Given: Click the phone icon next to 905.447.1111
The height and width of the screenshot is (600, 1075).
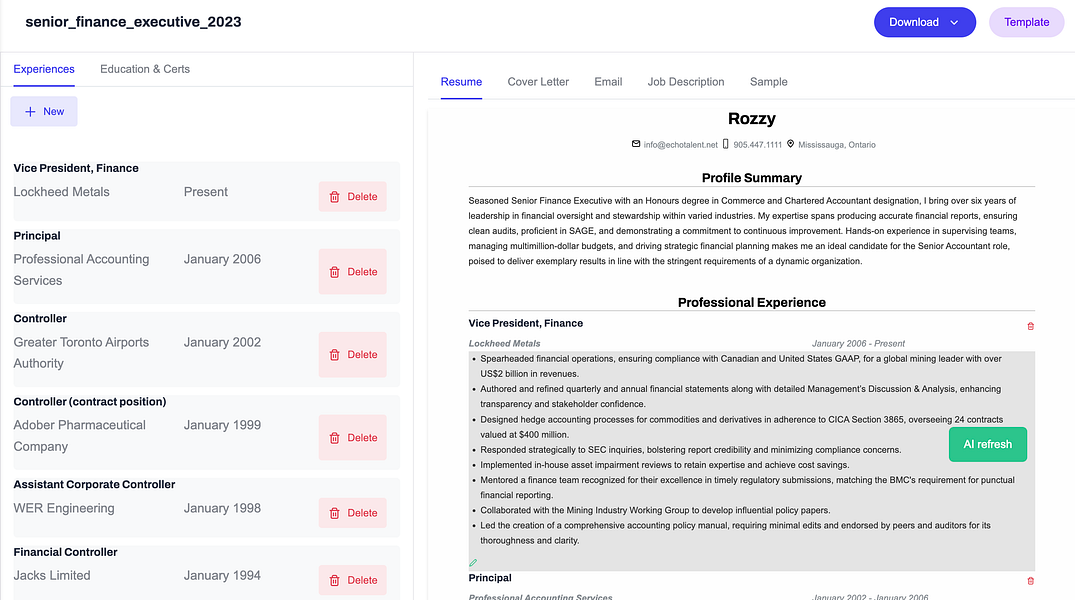Looking at the screenshot, I should 726,143.
